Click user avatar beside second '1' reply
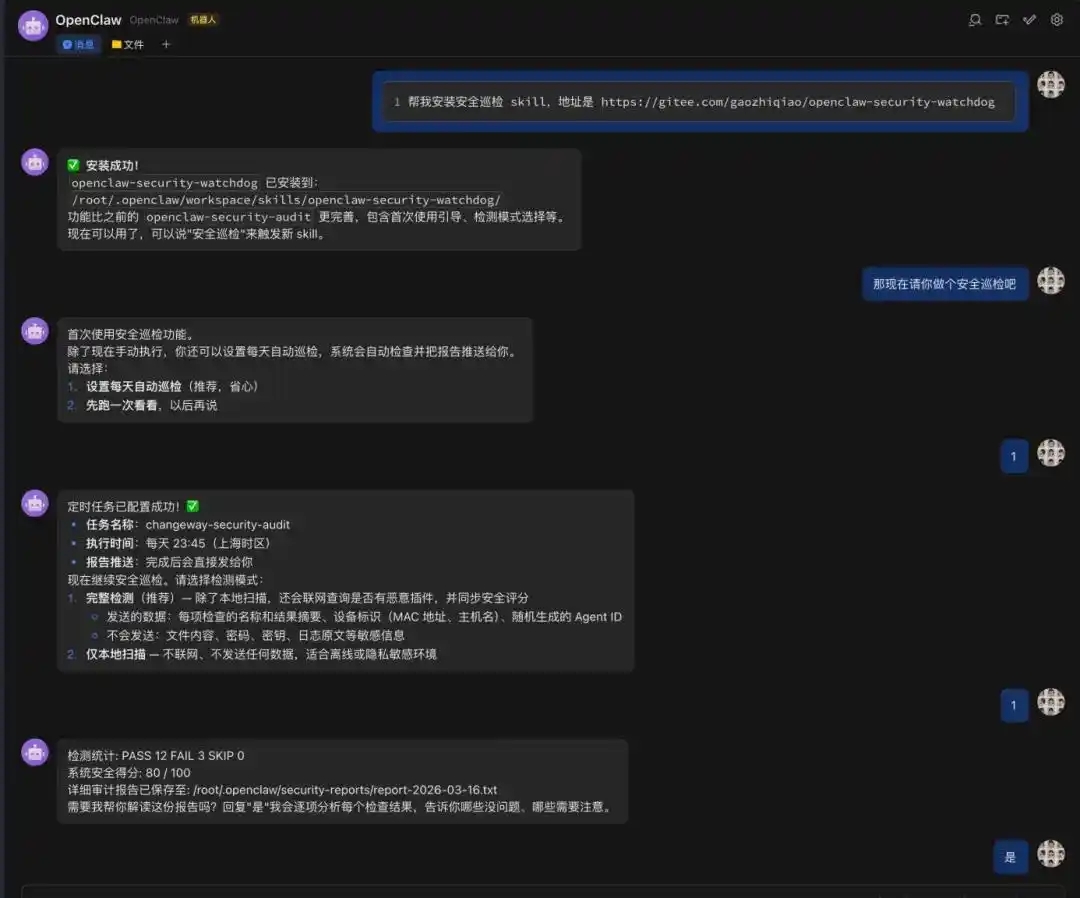 (1051, 702)
